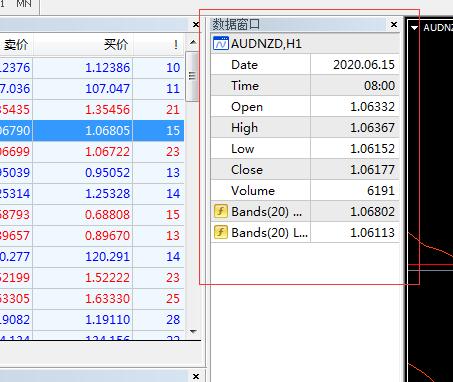
Task: Close the 数据窗口 data window panel
Action: point(394,25)
